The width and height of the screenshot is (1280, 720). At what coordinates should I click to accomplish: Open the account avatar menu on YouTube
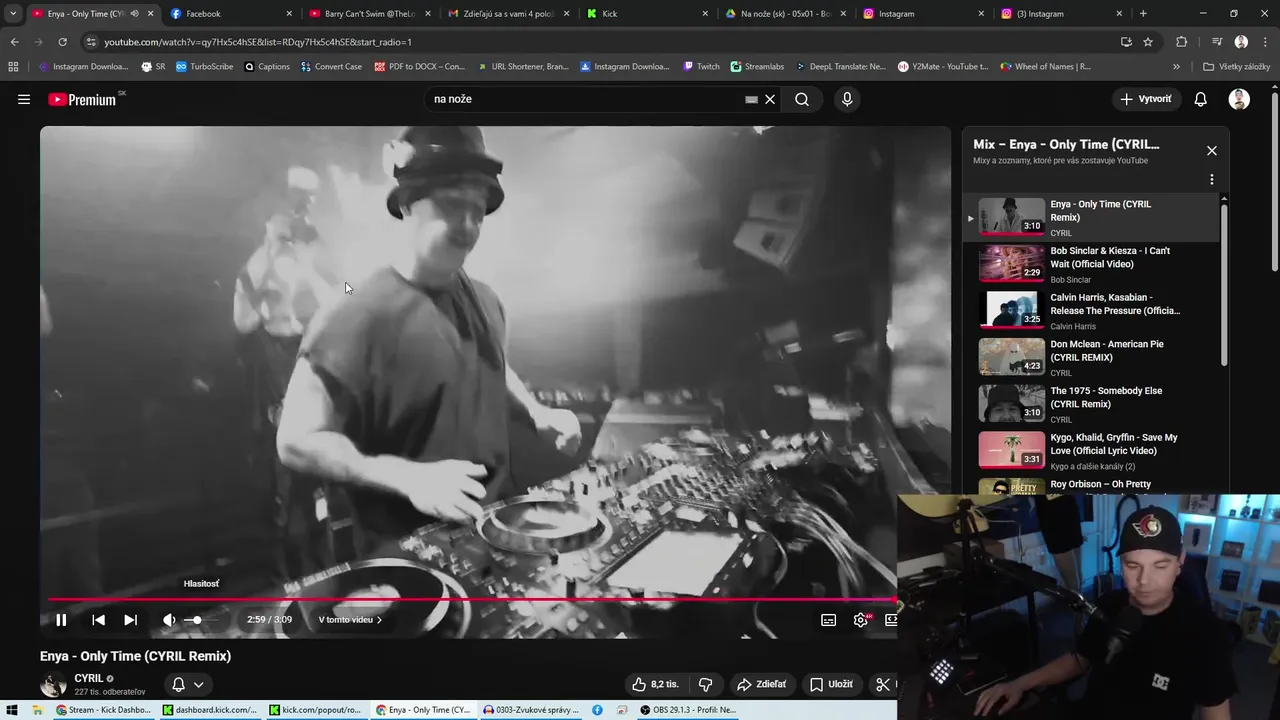click(1239, 99)
